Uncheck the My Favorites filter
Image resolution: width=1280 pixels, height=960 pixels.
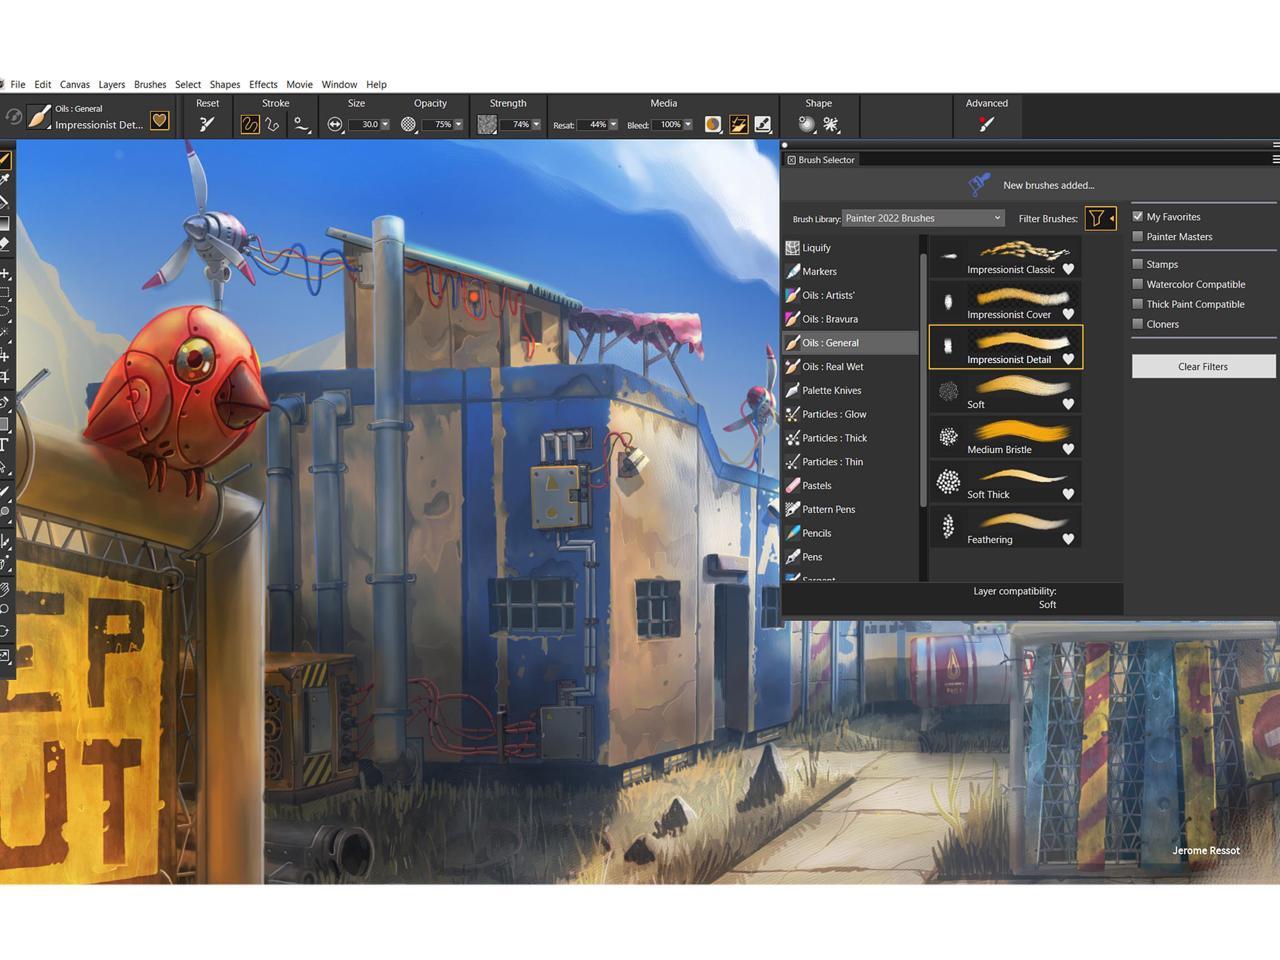point(1138,216)
